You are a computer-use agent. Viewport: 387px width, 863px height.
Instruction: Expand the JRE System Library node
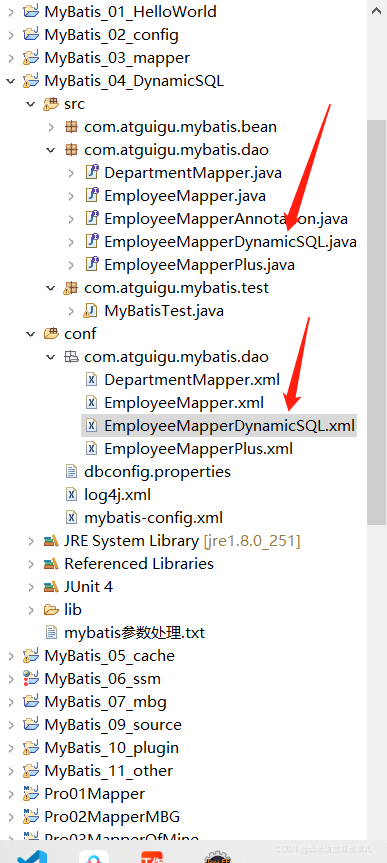(30, 541)
